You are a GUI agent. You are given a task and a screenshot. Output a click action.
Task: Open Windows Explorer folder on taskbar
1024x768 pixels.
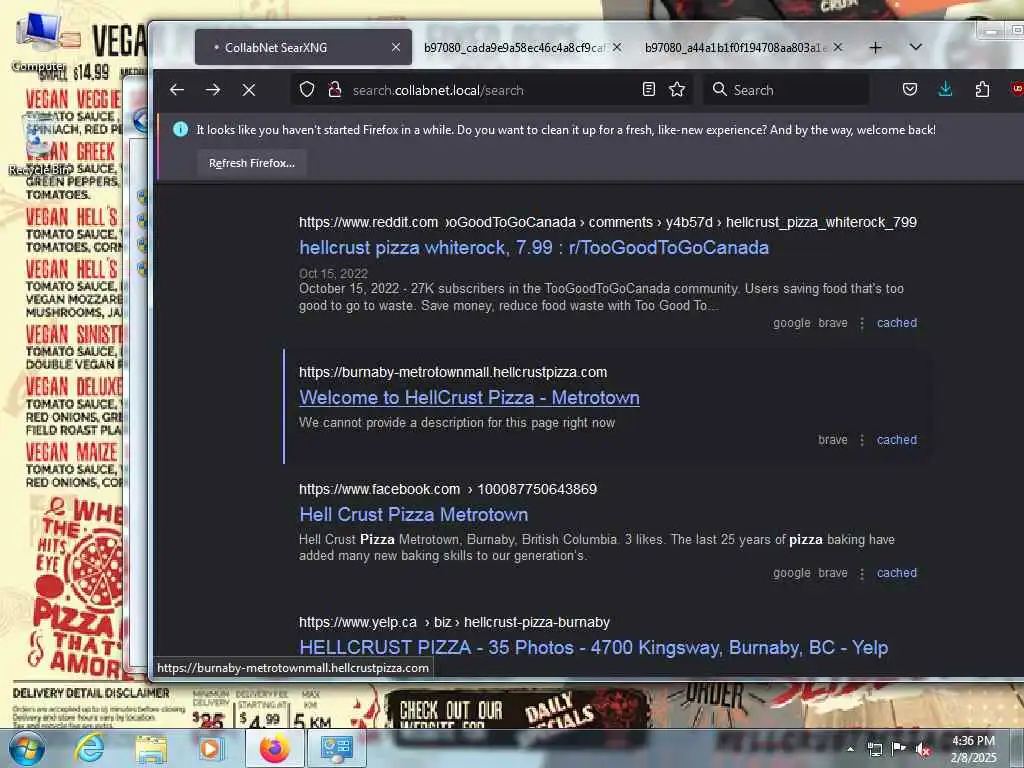click(151, 748)
